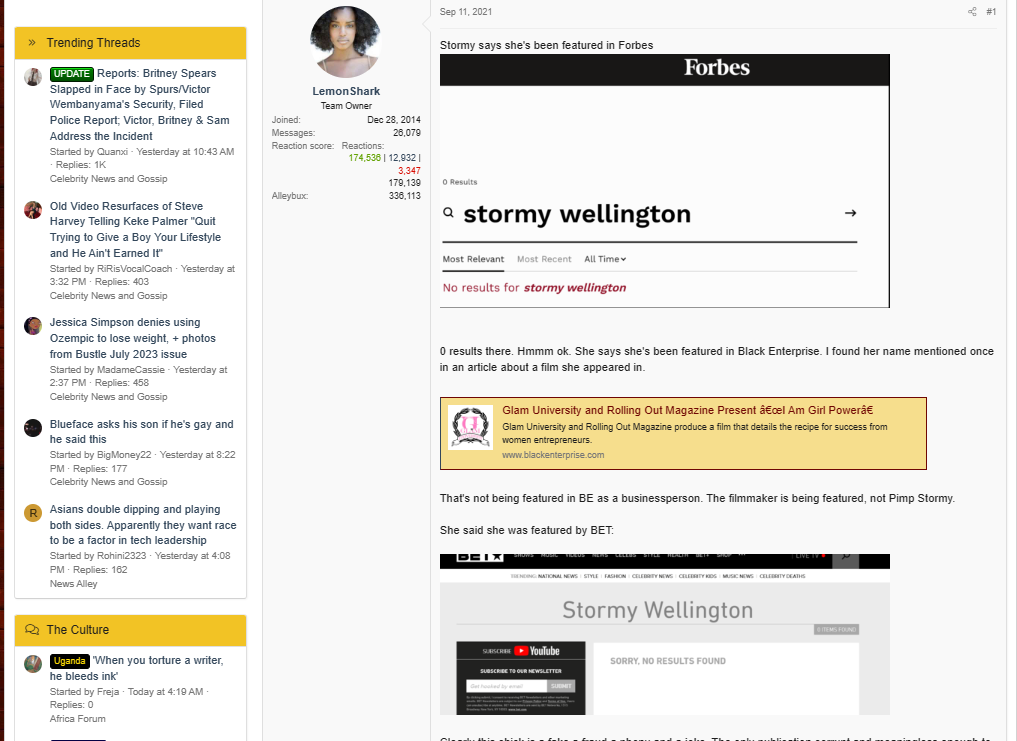Select Most Relevant tab in Forbes image

(x=473, y=259)
